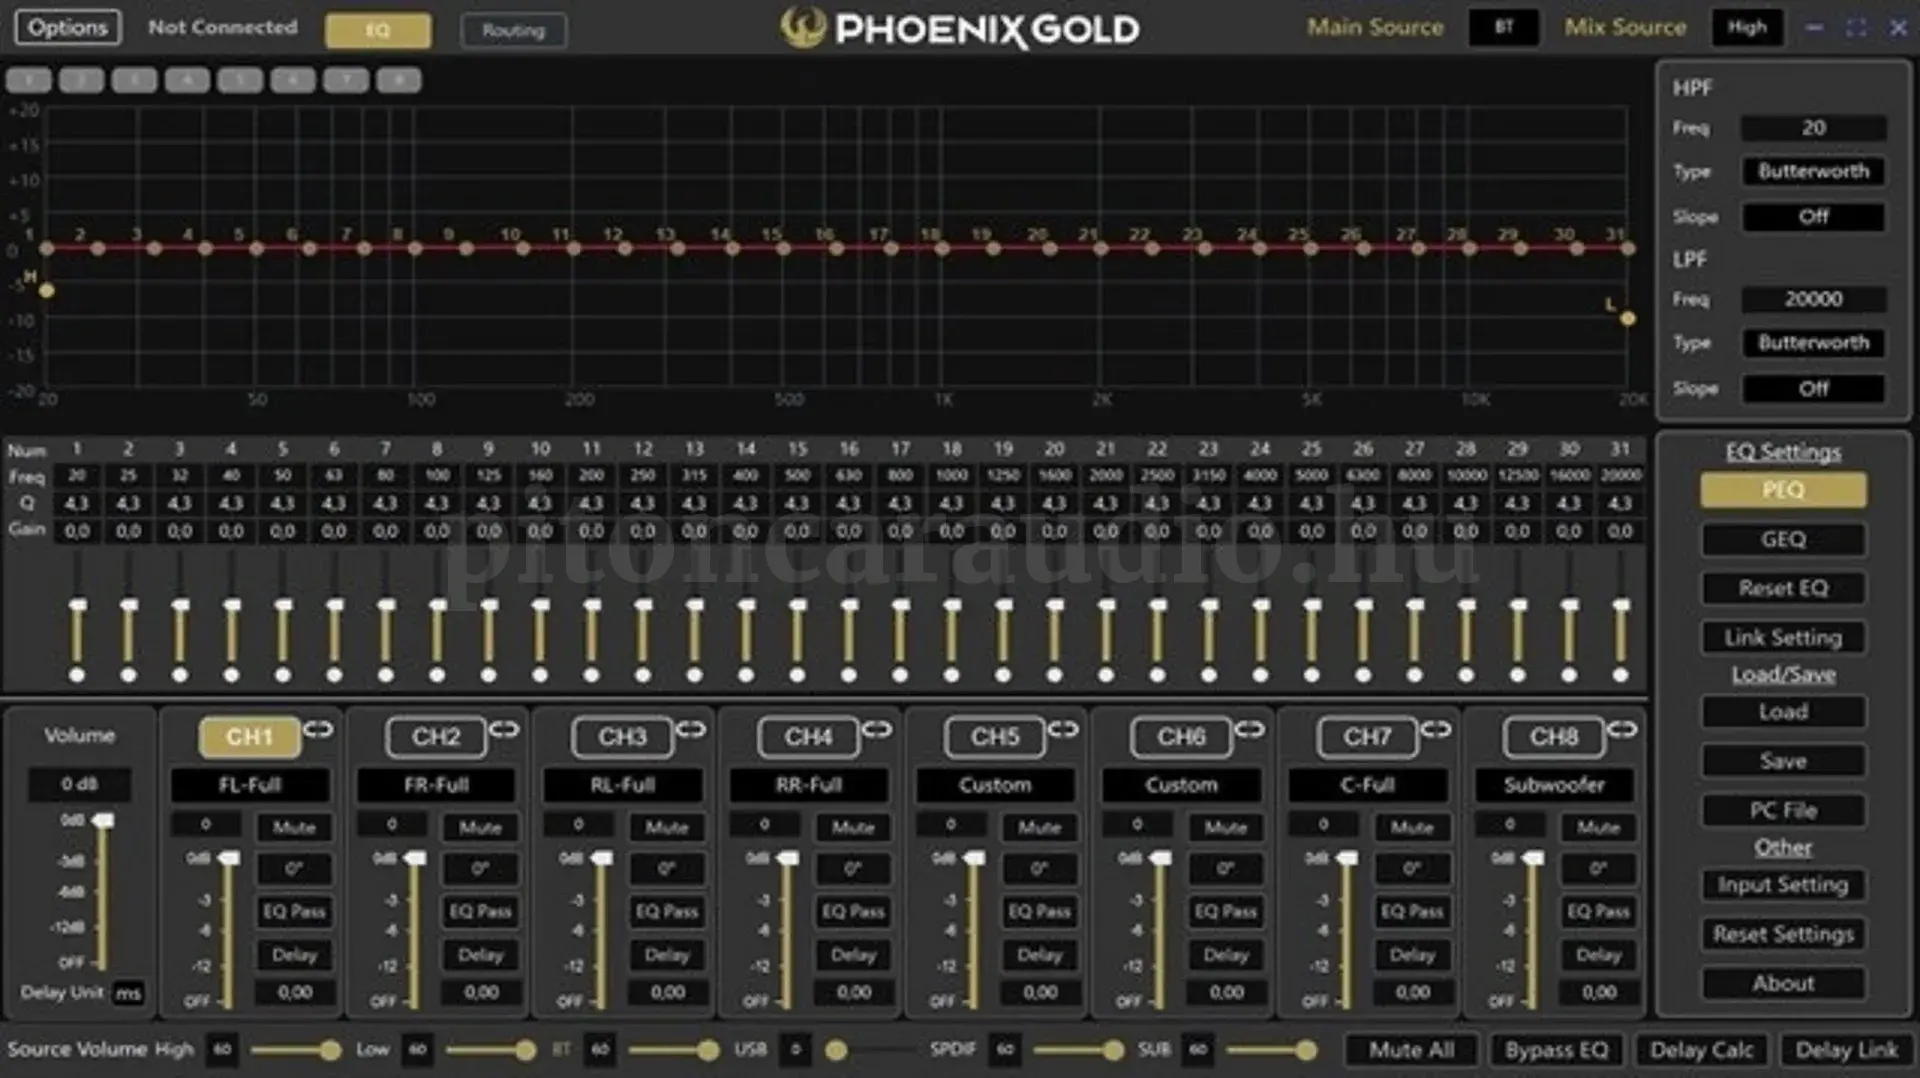Toggle the link icon beside CH8

[1622, 729]
